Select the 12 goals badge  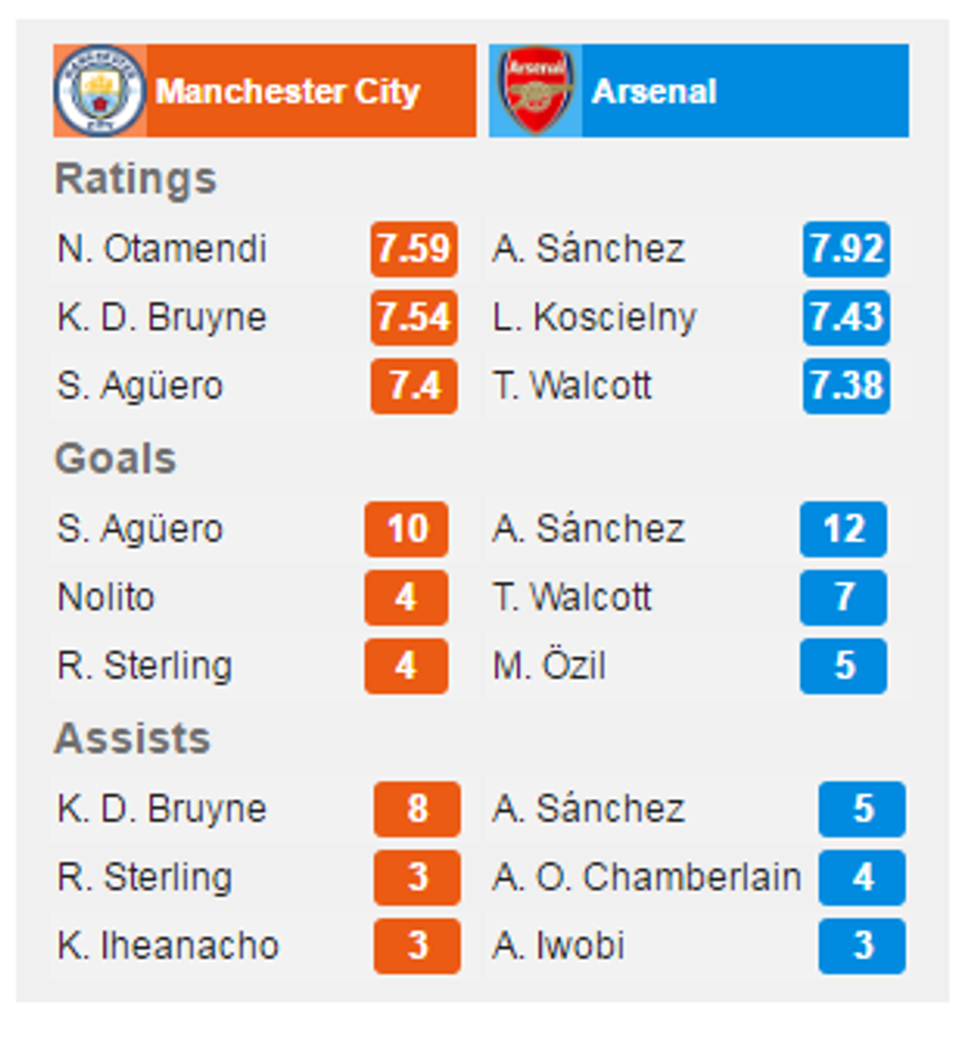pos(843,529)
